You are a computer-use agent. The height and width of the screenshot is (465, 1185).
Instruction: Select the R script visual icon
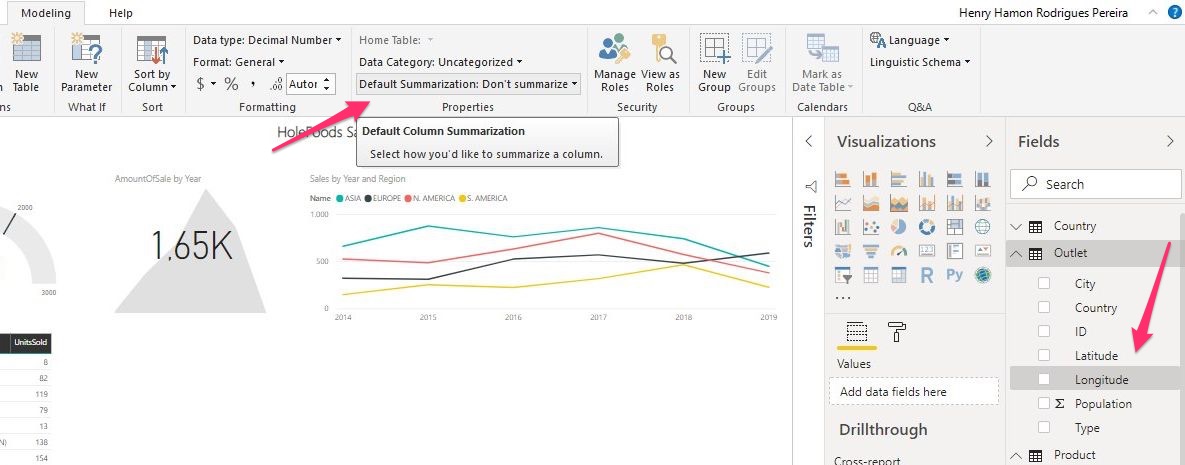pyautogui.click(x=926, y=274)
